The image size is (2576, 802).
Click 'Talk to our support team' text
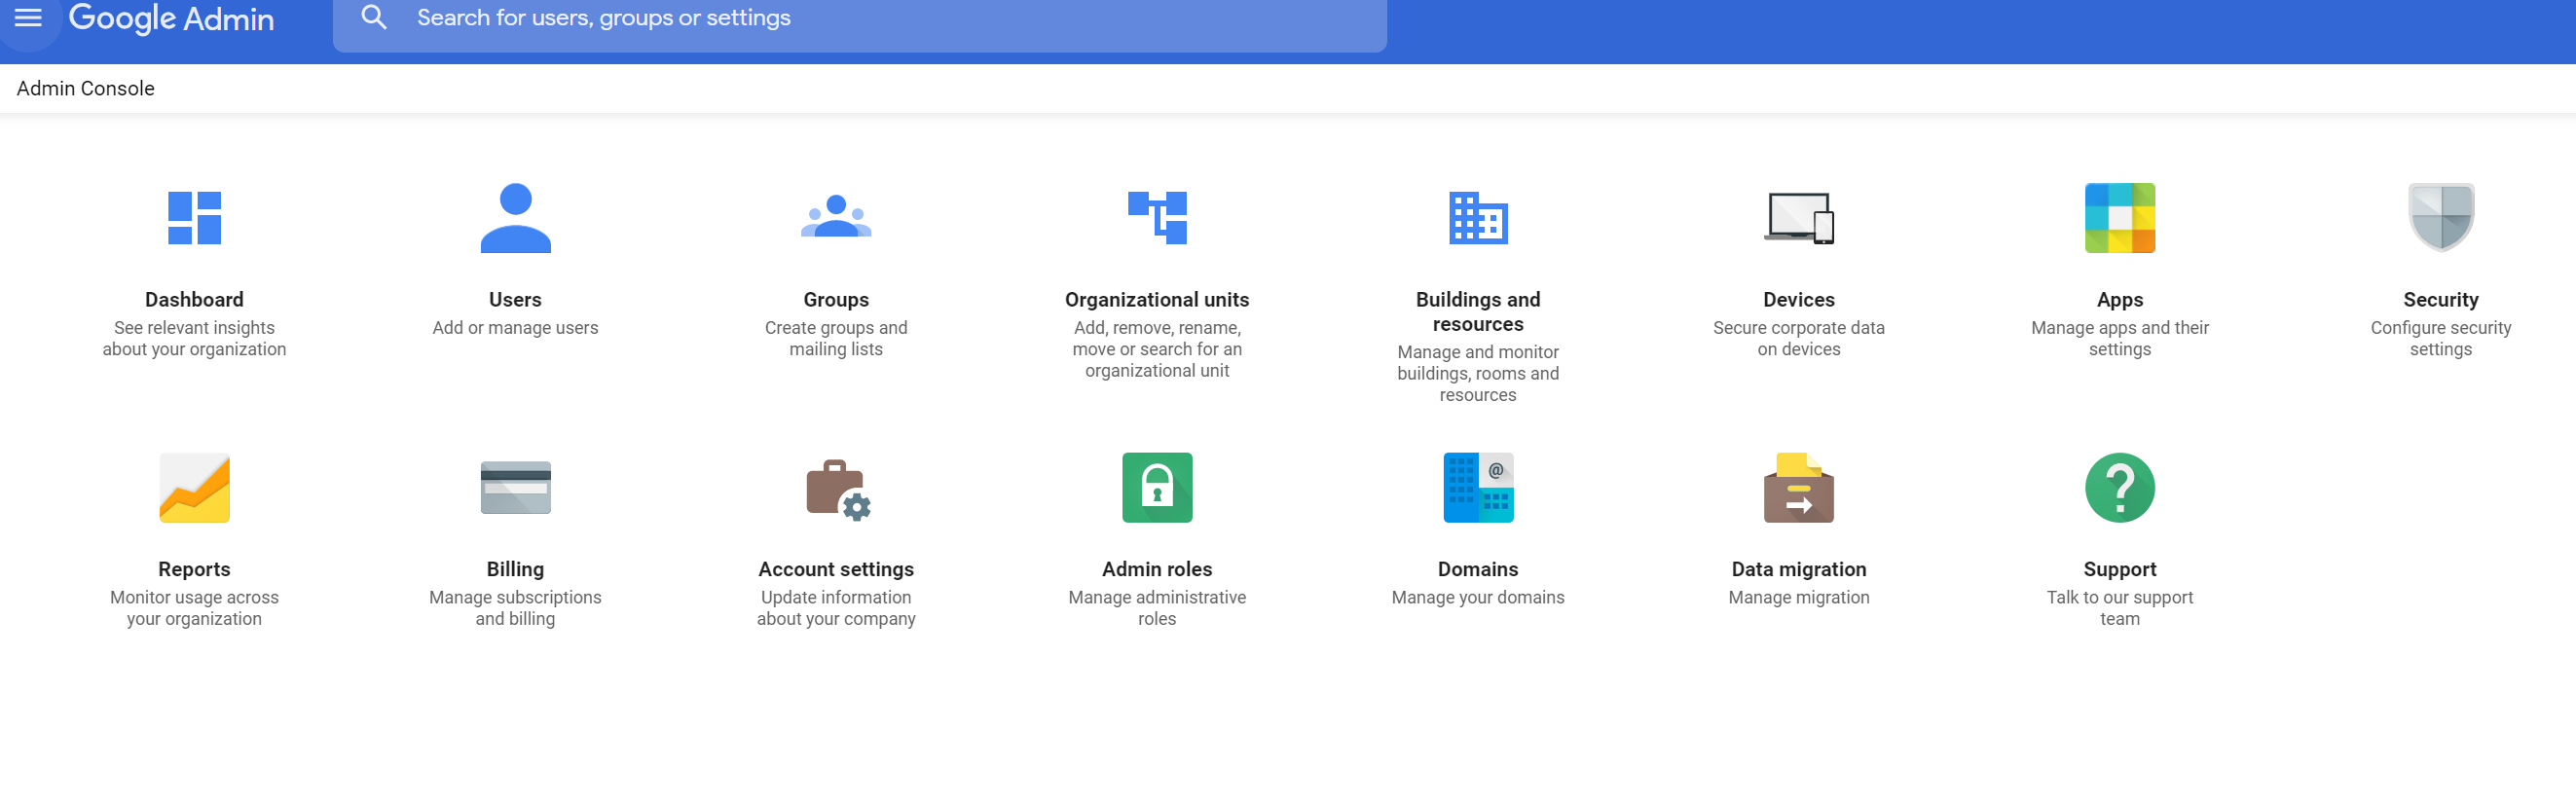coord(2120,608)
